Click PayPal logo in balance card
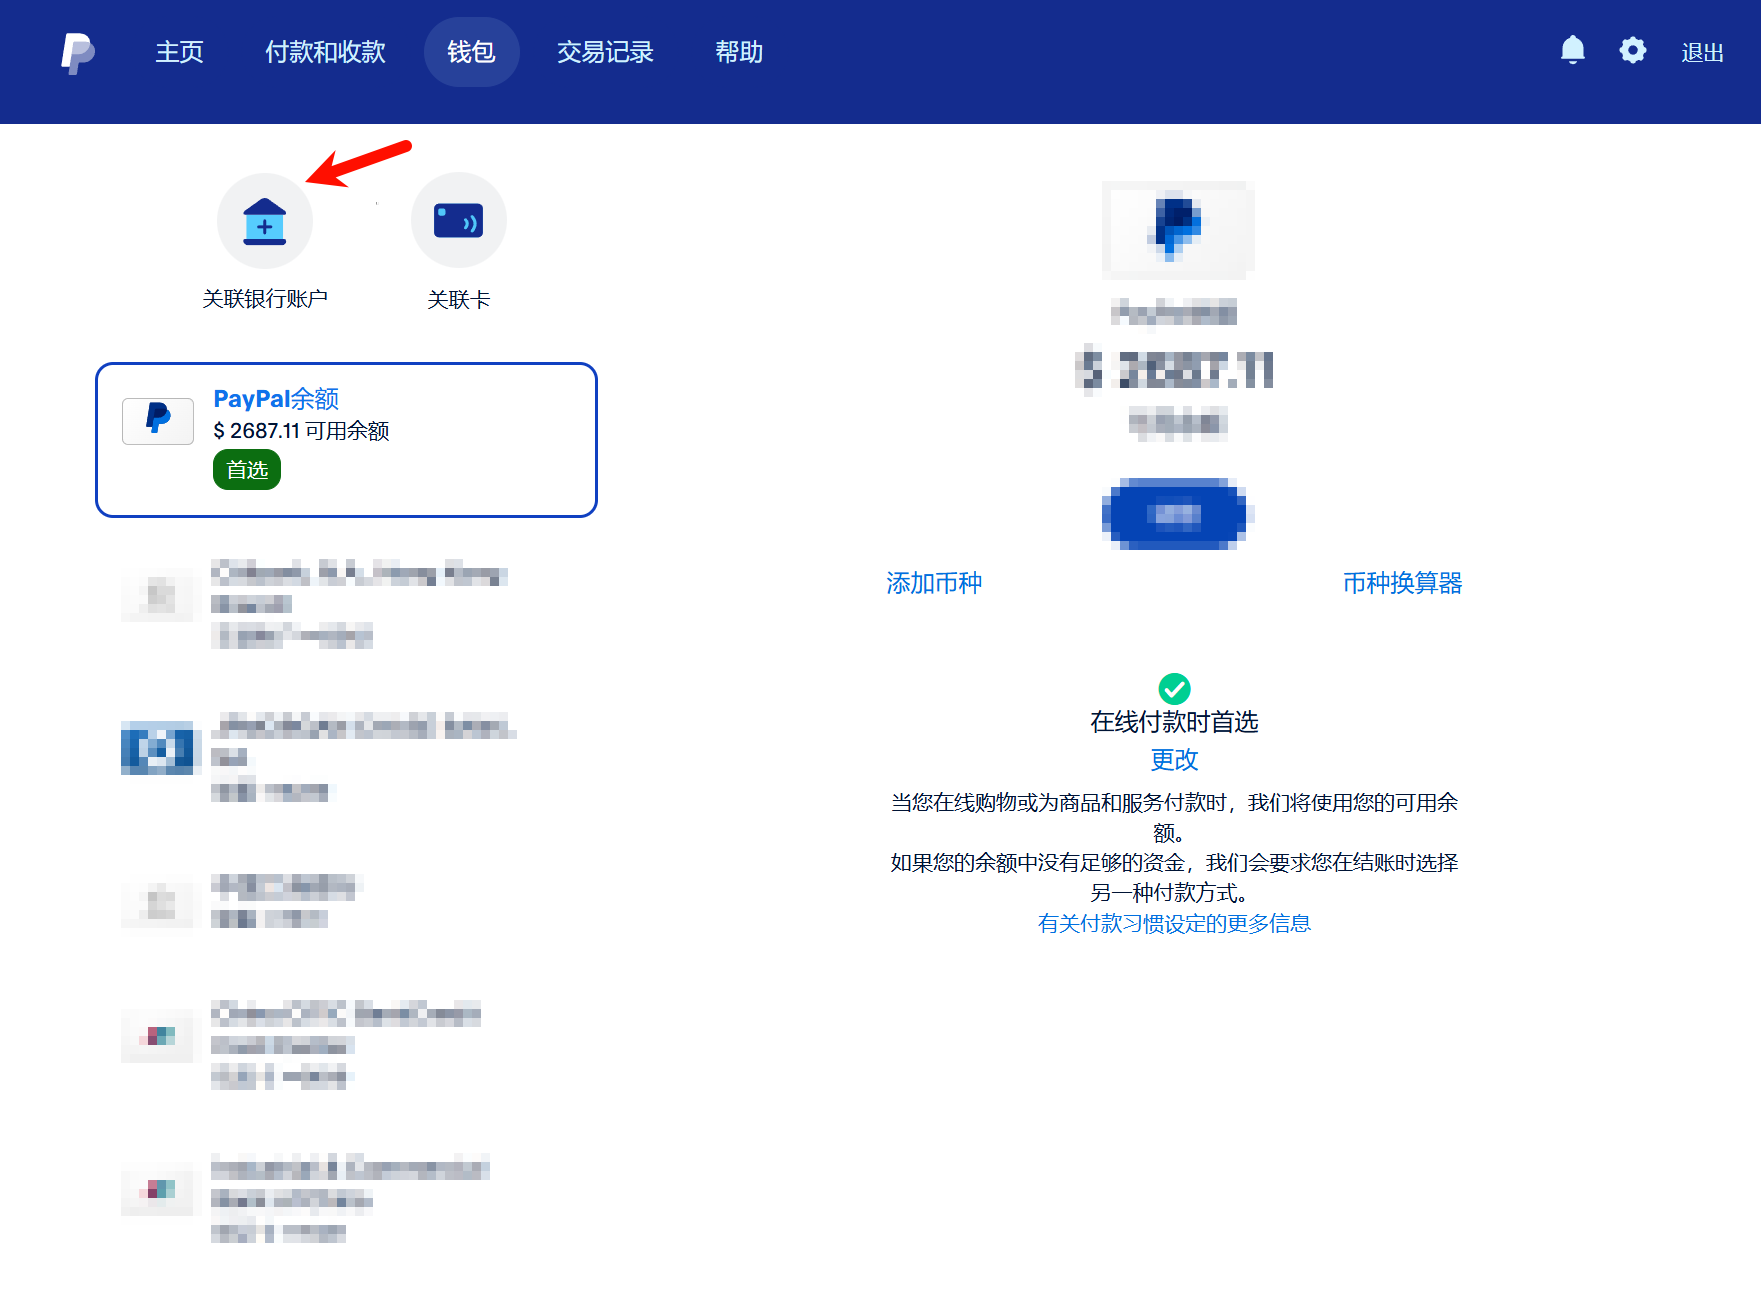 point(158,421)
